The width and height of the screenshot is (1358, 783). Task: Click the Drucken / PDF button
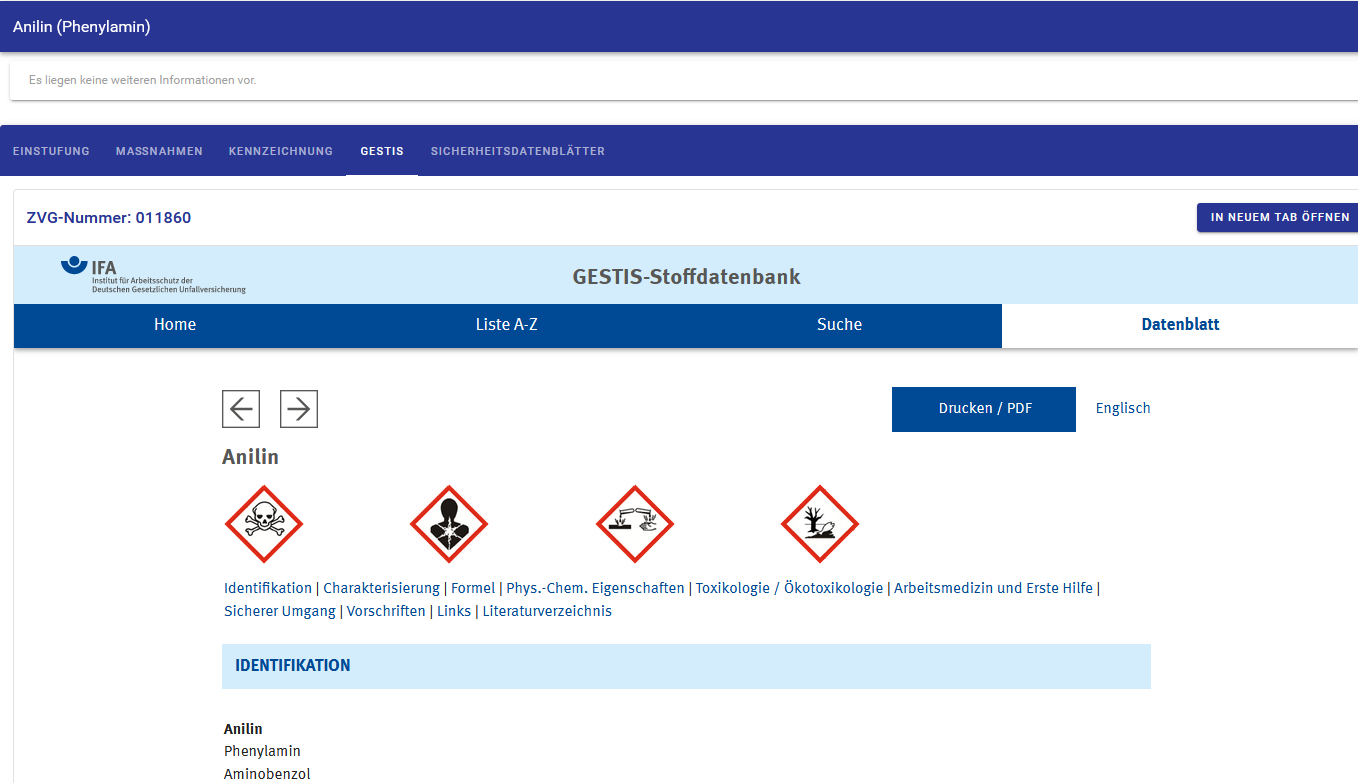[984, 409]
